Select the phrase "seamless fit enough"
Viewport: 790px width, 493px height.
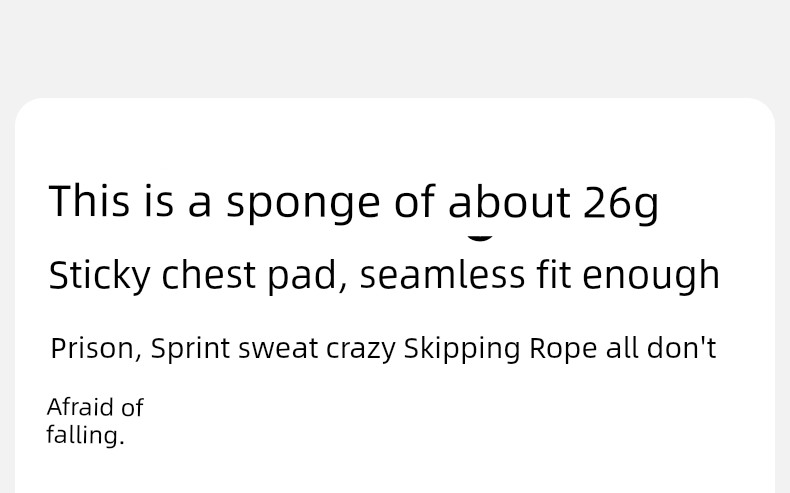[540, 275]
